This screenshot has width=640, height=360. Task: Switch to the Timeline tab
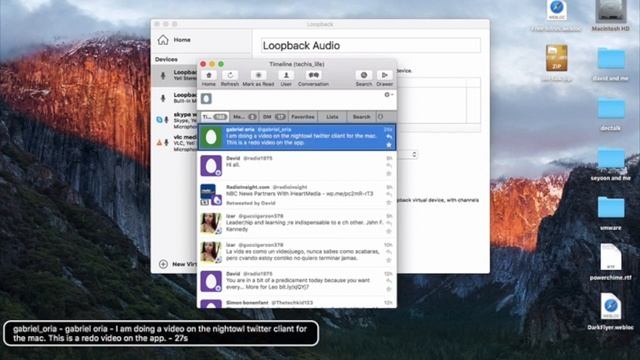214,117
